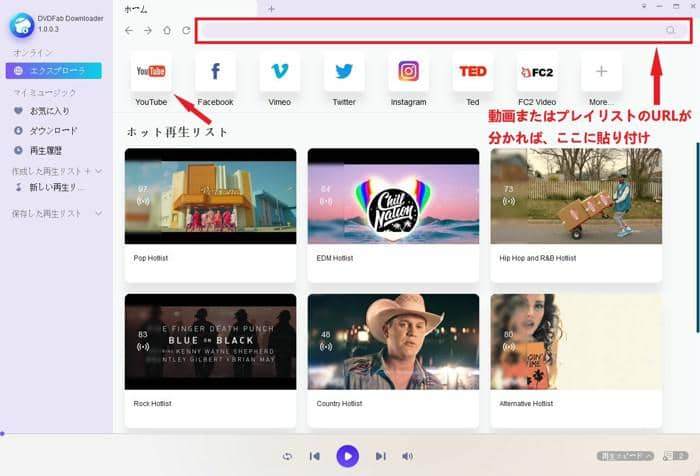Click the search magnifier in URL bar
700x476 pixels.
671,30
